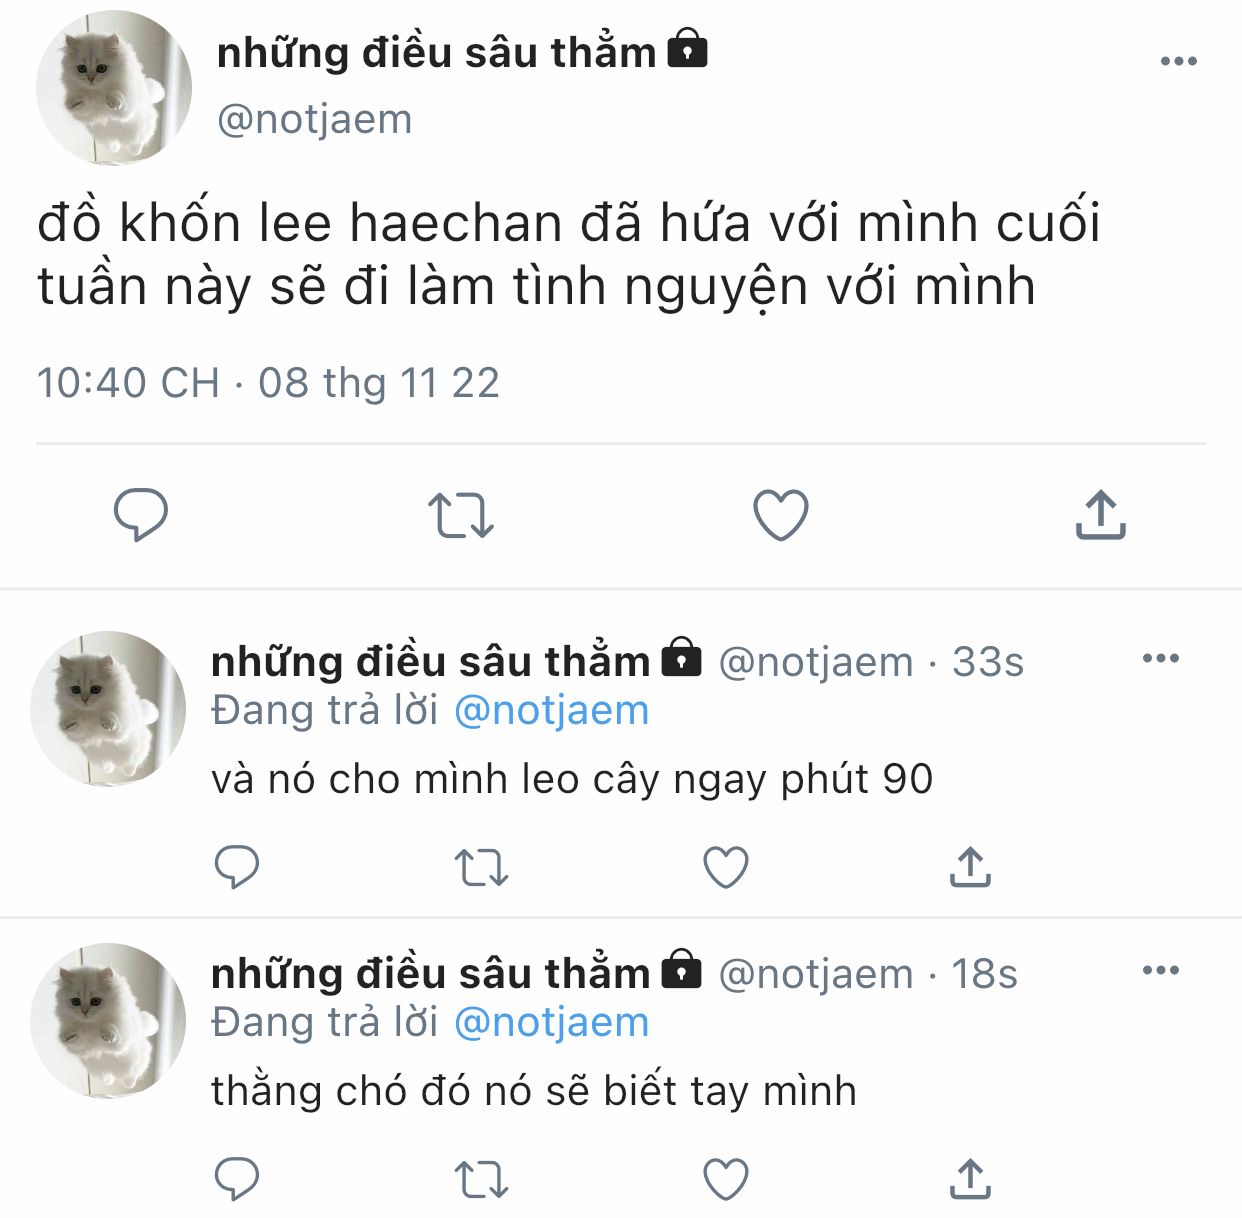Reply to the 'leo cây ngay phút 90' tweet
1242x1218 pixels.
click(237, 867)
